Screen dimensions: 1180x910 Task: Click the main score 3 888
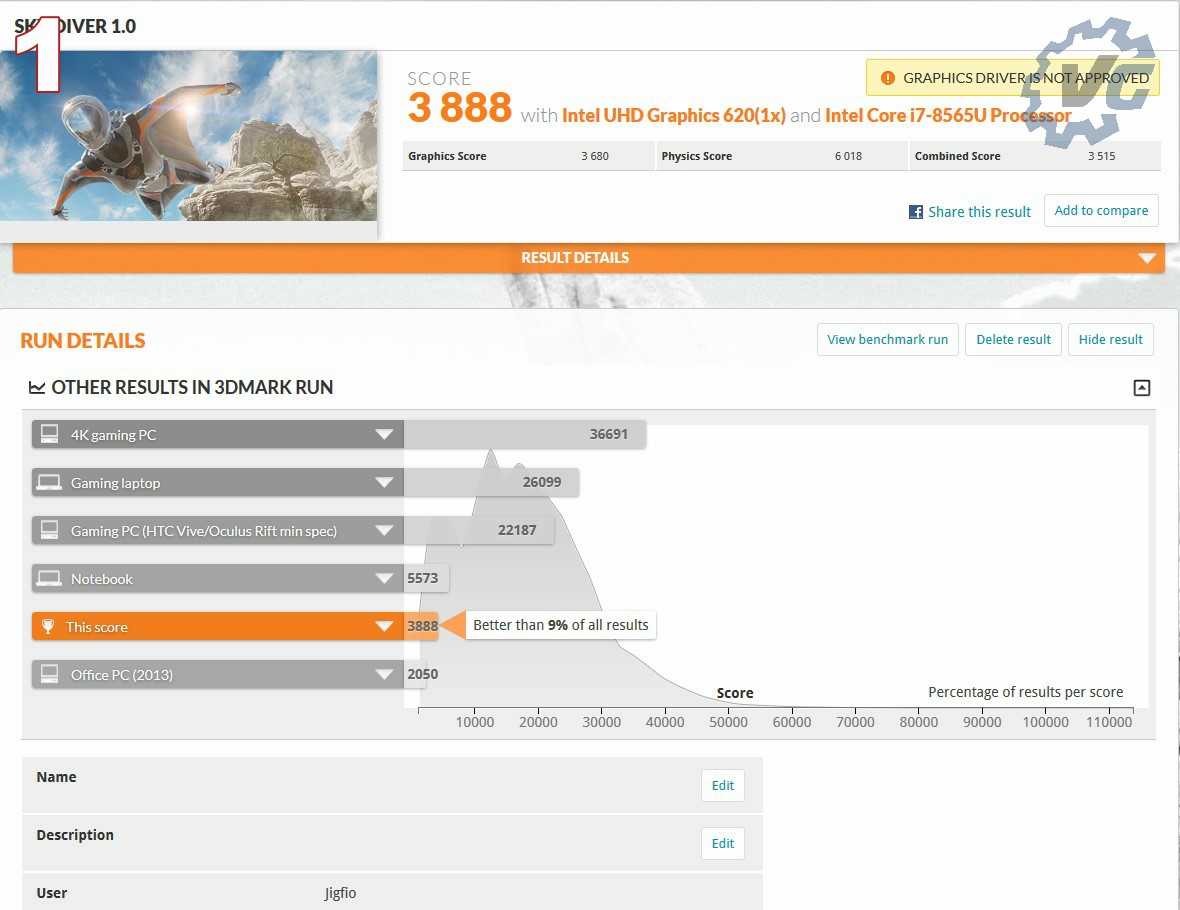pos(459,107)
